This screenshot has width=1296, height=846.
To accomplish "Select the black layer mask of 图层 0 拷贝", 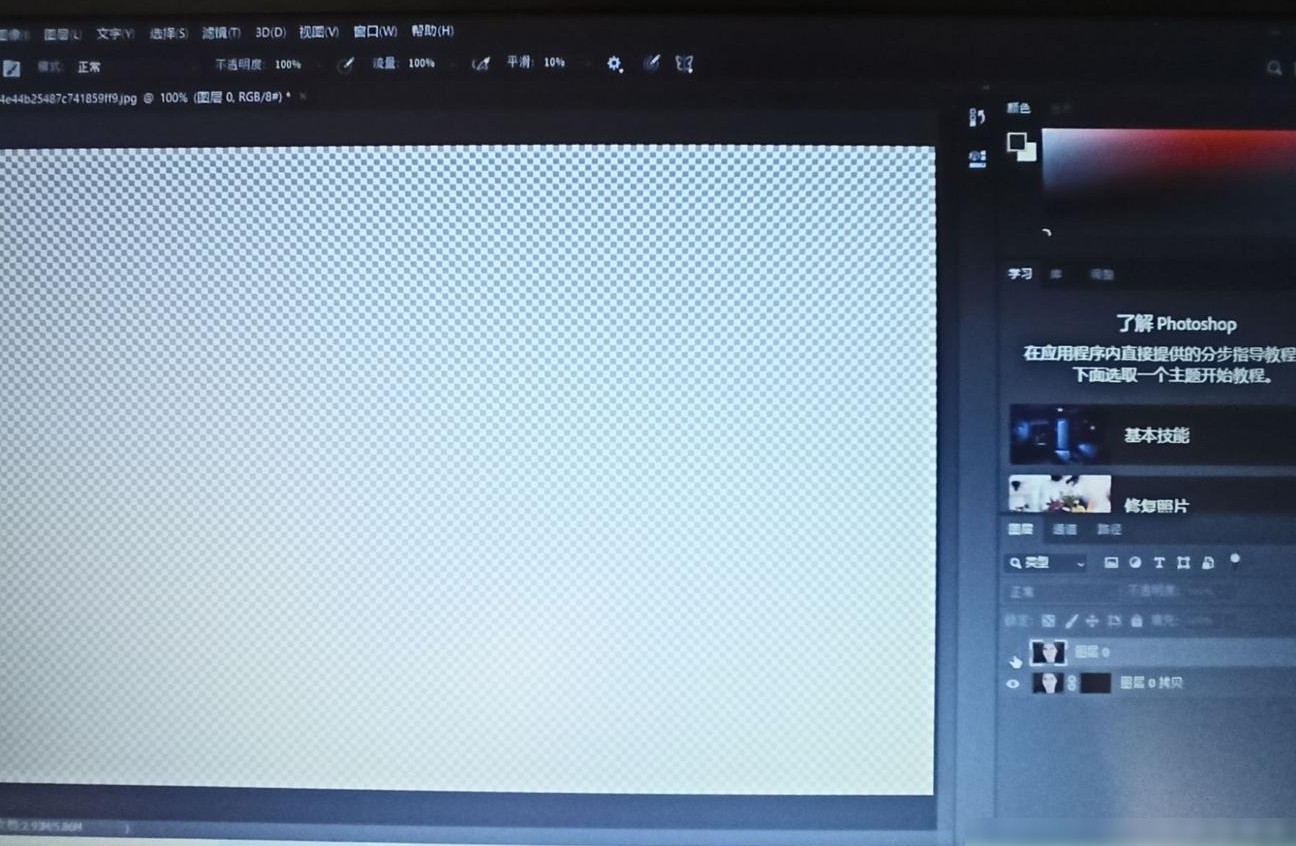I will [1095, 683].
